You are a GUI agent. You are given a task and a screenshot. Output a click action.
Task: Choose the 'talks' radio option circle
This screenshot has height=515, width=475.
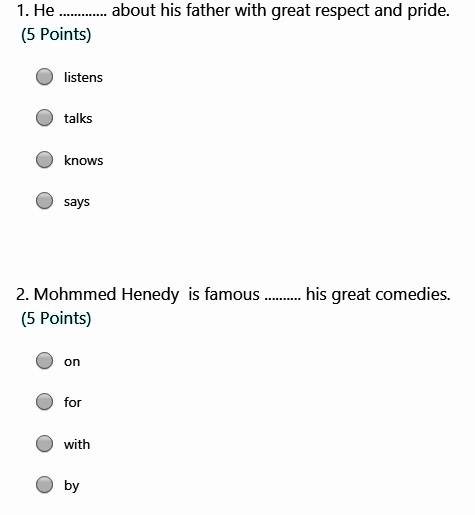pyautogui.click(x=44, y=118)
